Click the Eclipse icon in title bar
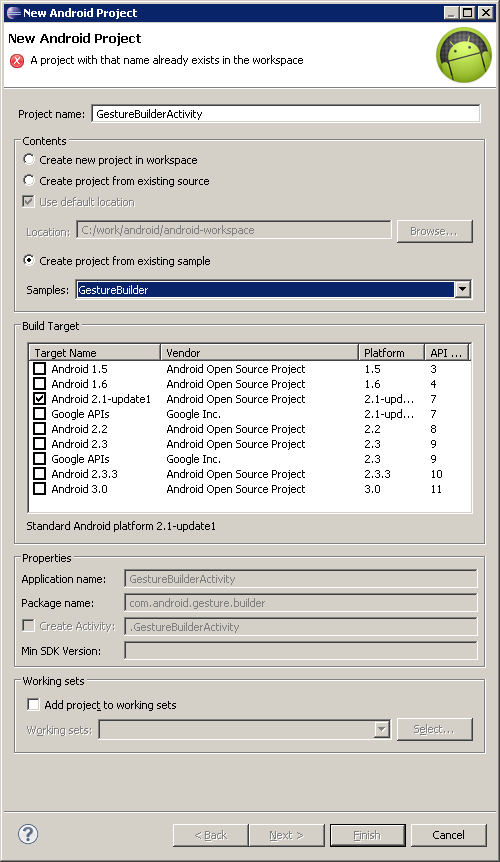 pyautogui.click(x=13, y=13)
